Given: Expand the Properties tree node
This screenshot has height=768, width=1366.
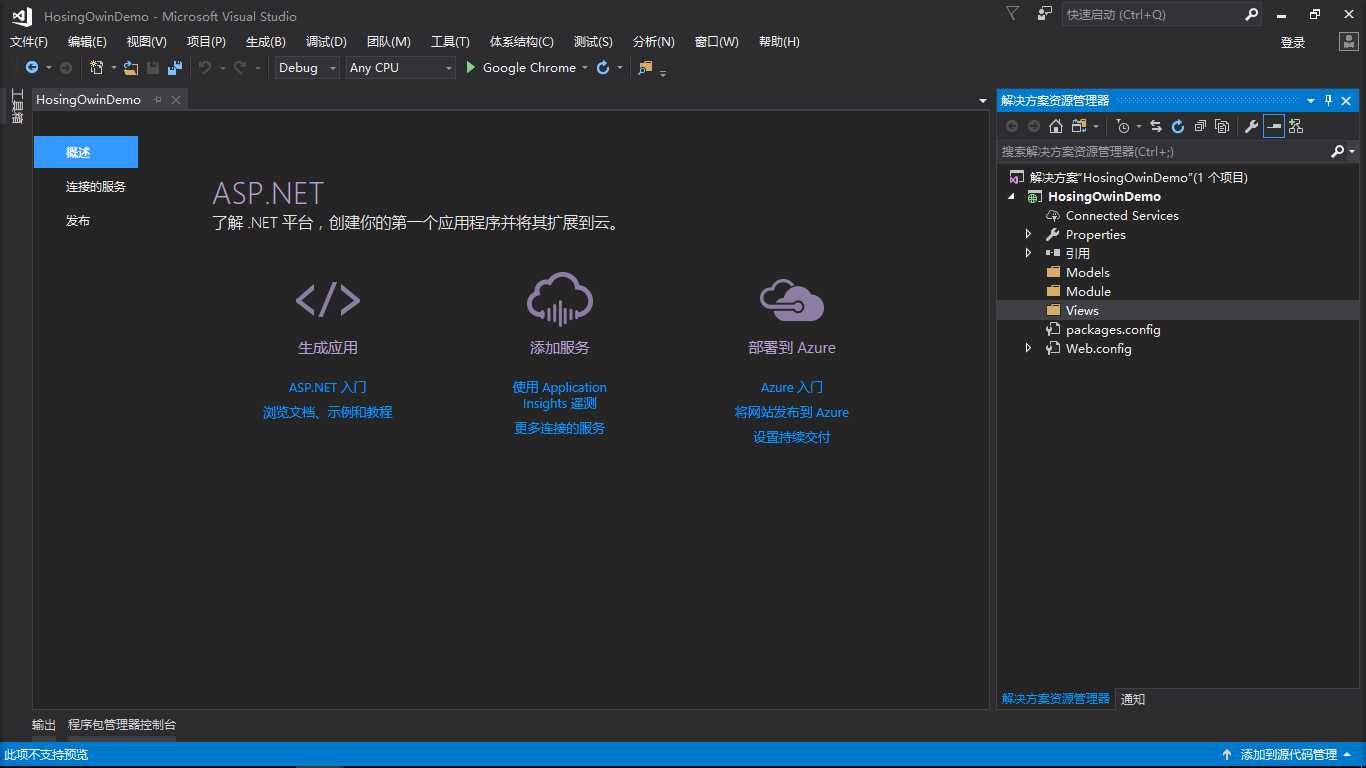Looking at the screenshot, I should point(1028,234).
